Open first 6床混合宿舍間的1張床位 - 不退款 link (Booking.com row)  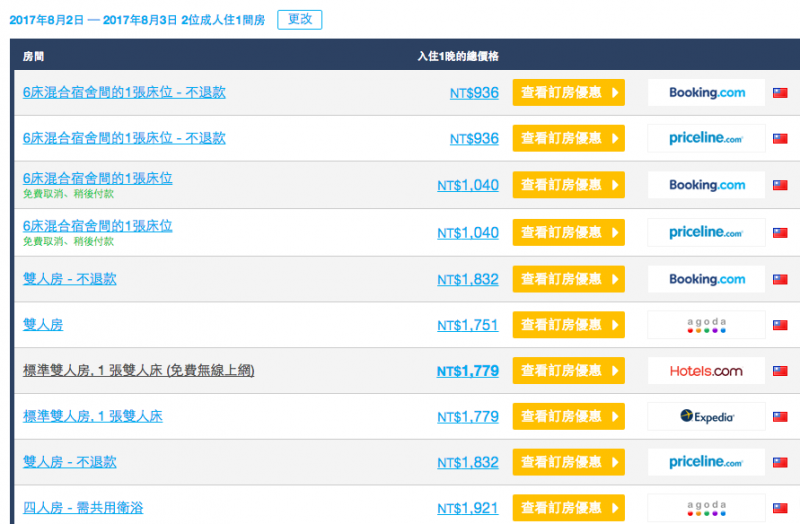124,92
